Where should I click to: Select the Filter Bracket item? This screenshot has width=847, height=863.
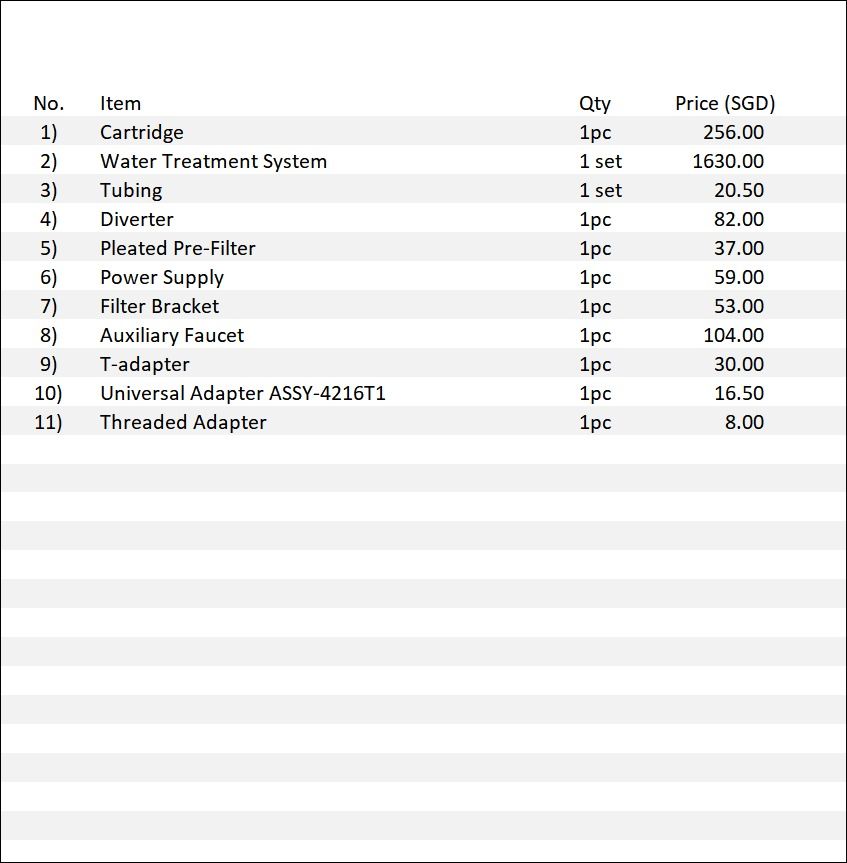(160, 306)
